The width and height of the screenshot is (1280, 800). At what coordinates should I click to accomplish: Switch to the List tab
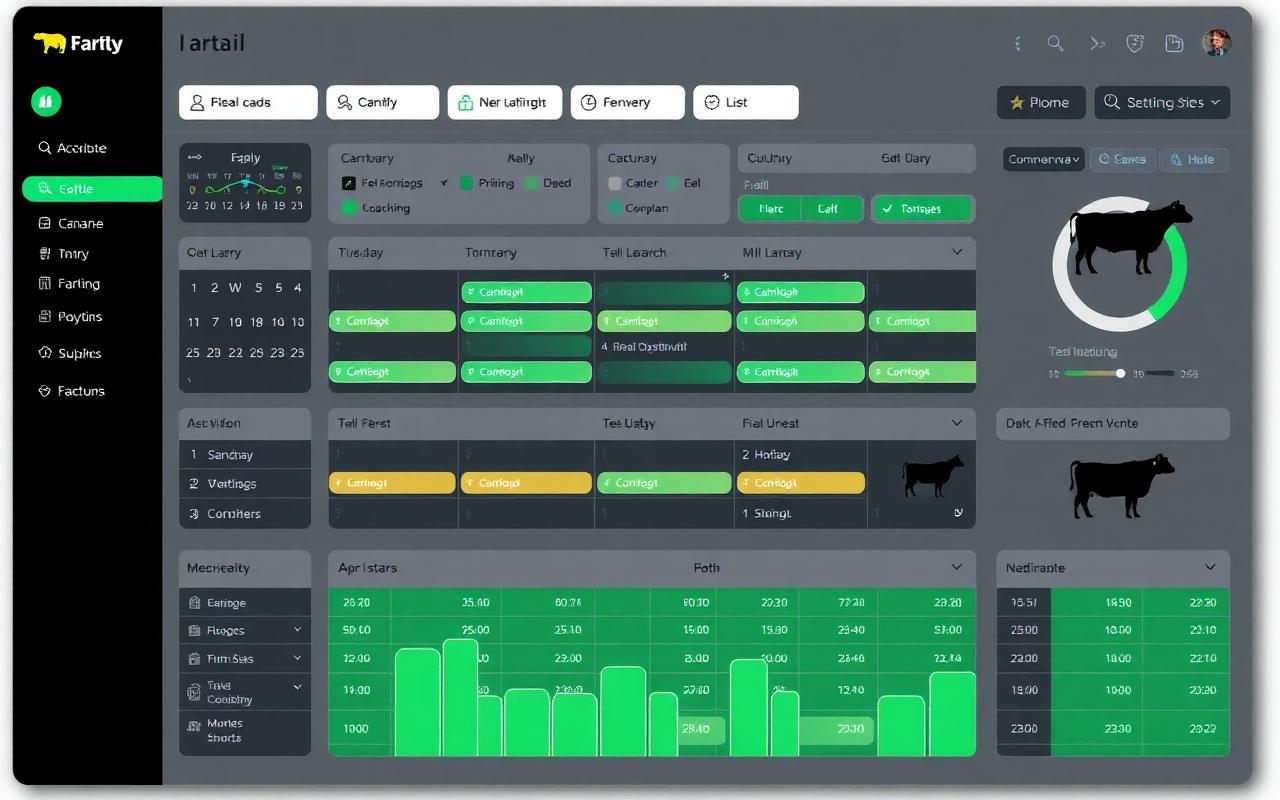(x=746, y=102)
